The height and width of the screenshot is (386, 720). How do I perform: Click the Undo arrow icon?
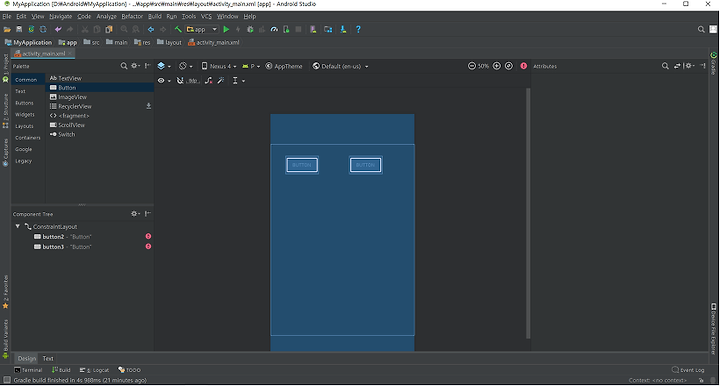pyautogui.click(x=58, y=29)
